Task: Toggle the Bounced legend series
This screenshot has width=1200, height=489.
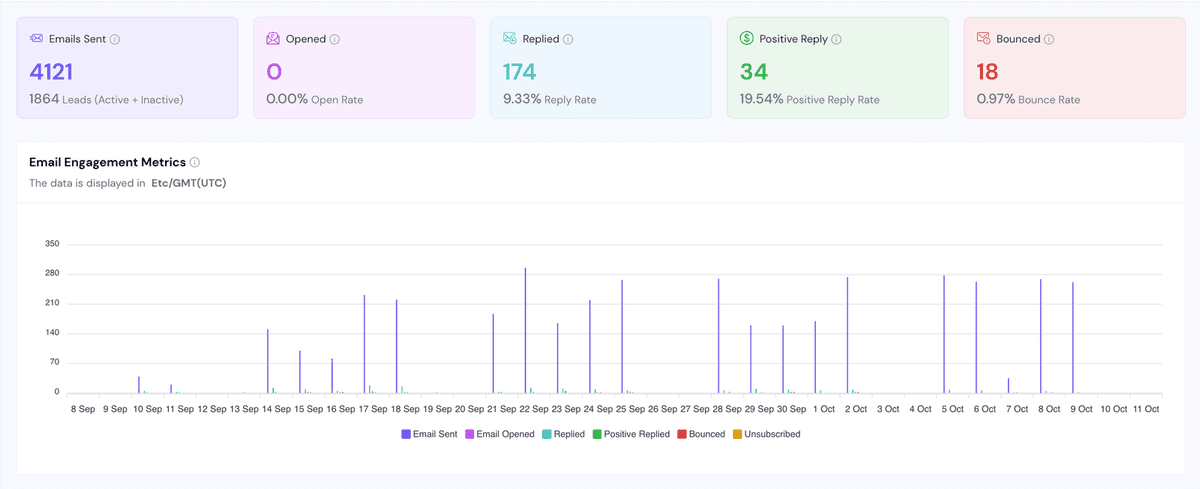Action: [702, 434]
